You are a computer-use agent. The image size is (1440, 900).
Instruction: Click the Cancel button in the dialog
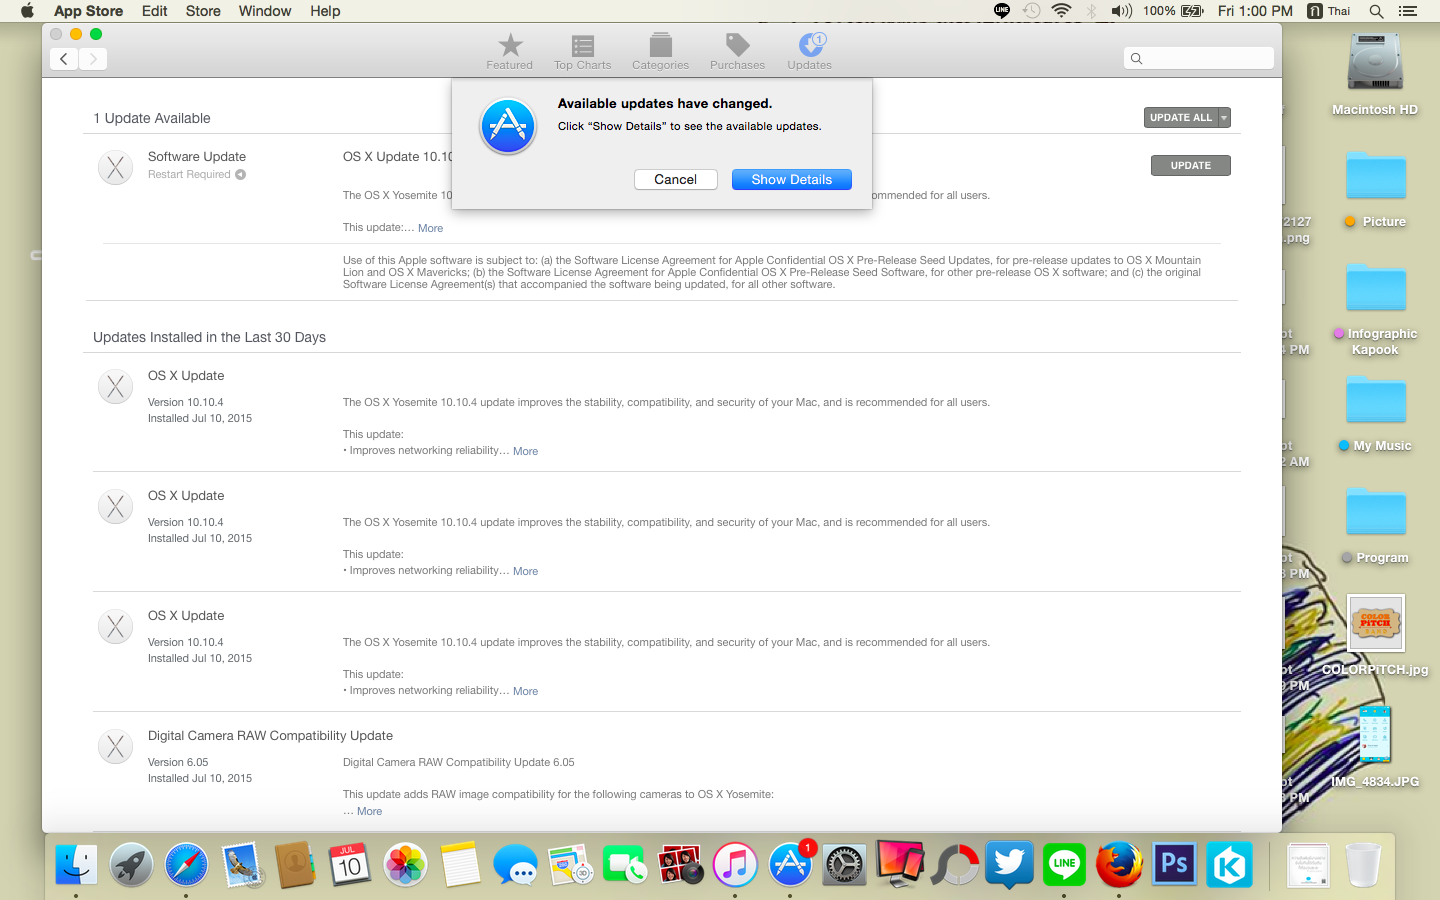coord(676,179)
